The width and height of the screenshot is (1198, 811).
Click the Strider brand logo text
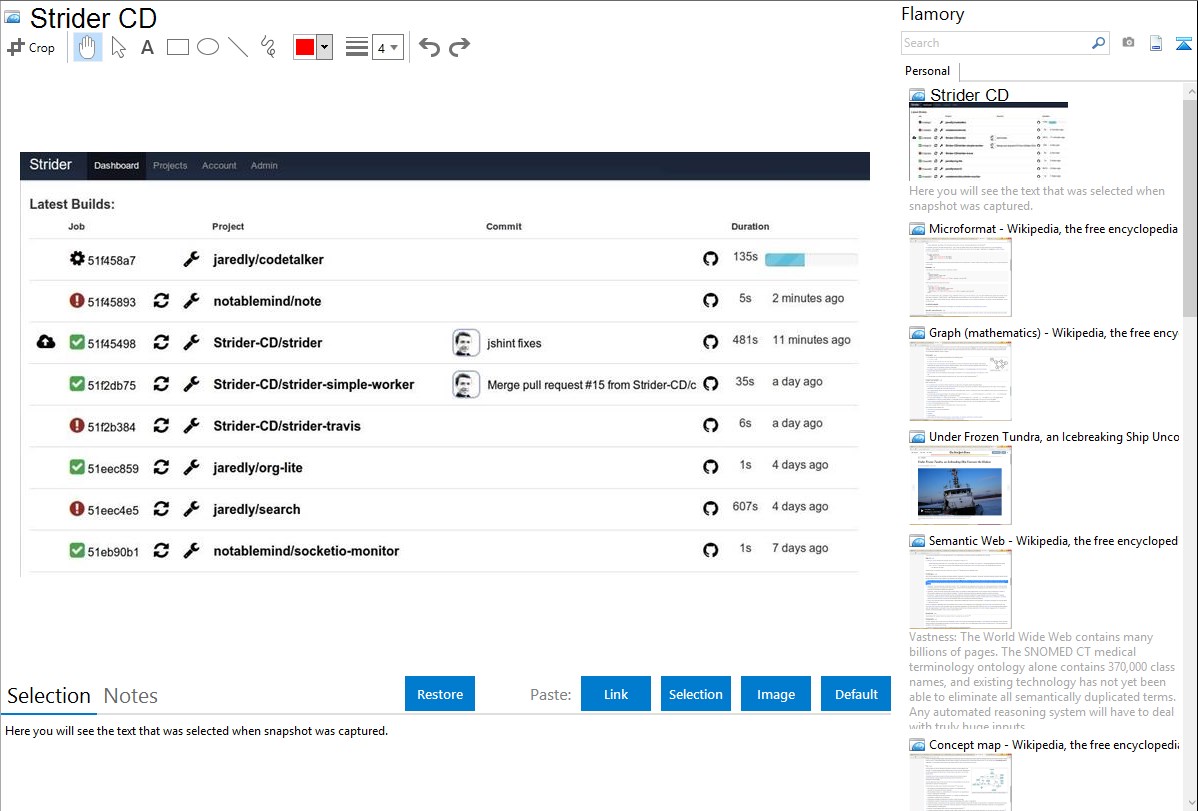click(x=50, y=165)
